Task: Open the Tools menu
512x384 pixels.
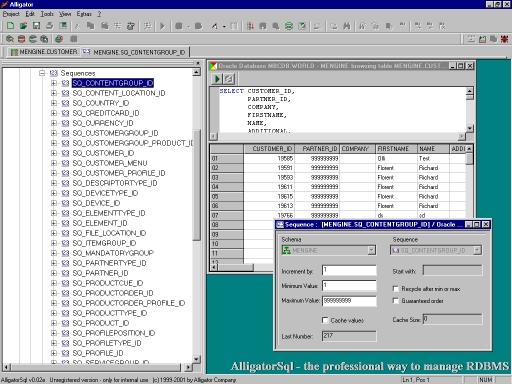Action: coord(47,14)
